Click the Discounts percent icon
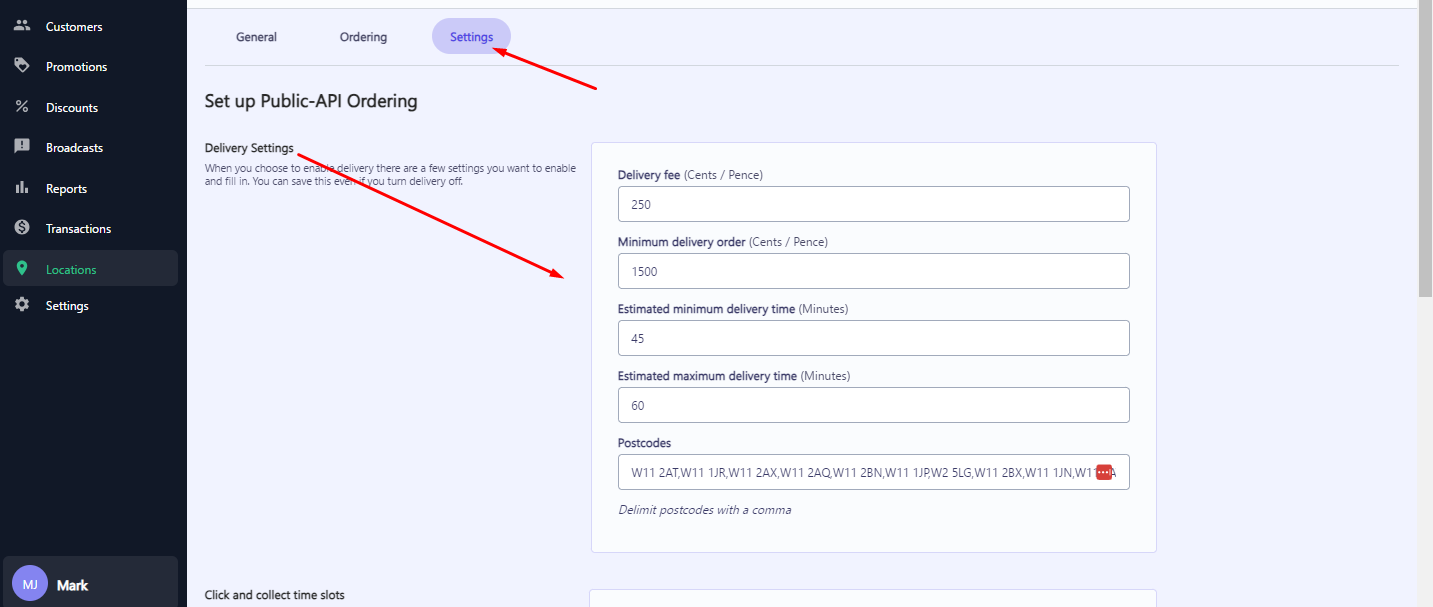1433x607 pixels. pyautogui.click(x=22, y=107)
